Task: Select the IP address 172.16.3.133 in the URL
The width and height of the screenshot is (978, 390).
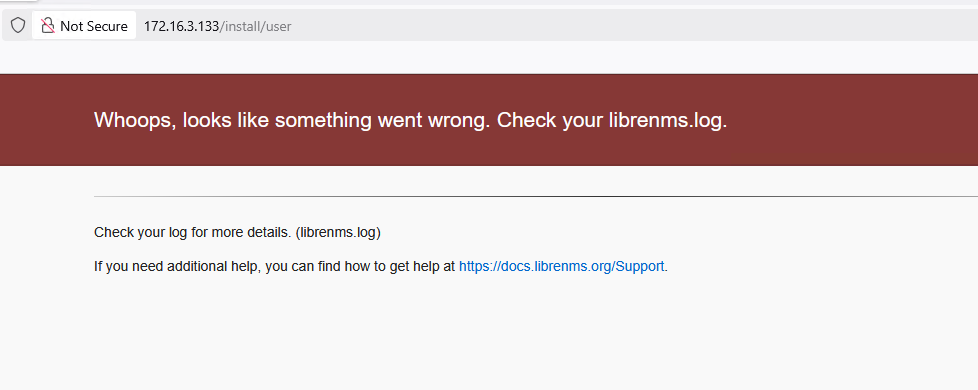Action: (x=182, y=26)
